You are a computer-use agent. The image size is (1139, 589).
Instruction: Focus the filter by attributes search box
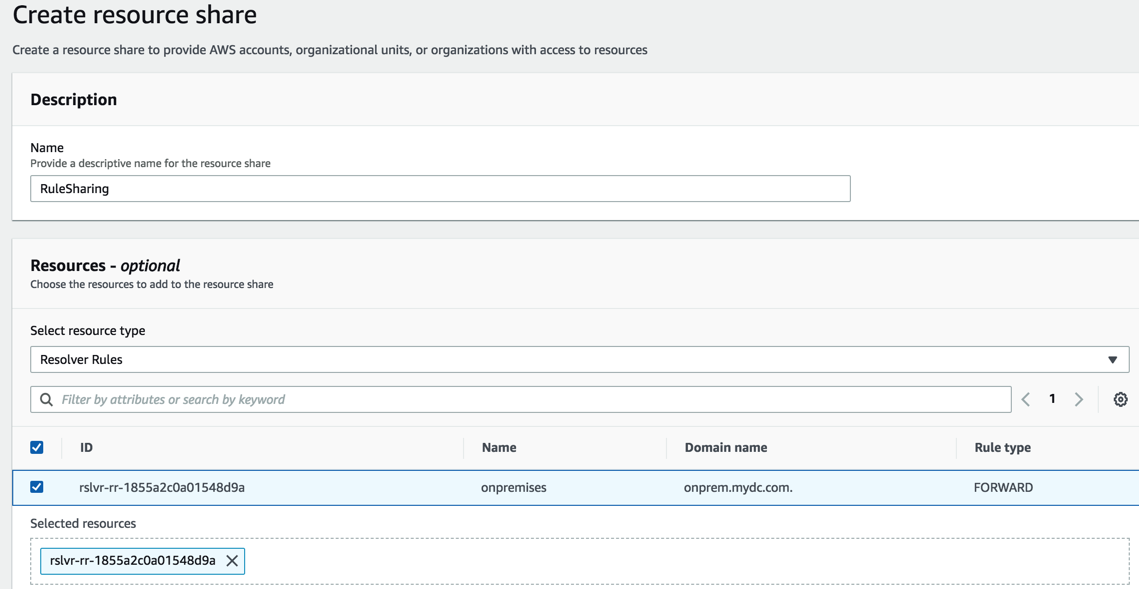[530, 399]
